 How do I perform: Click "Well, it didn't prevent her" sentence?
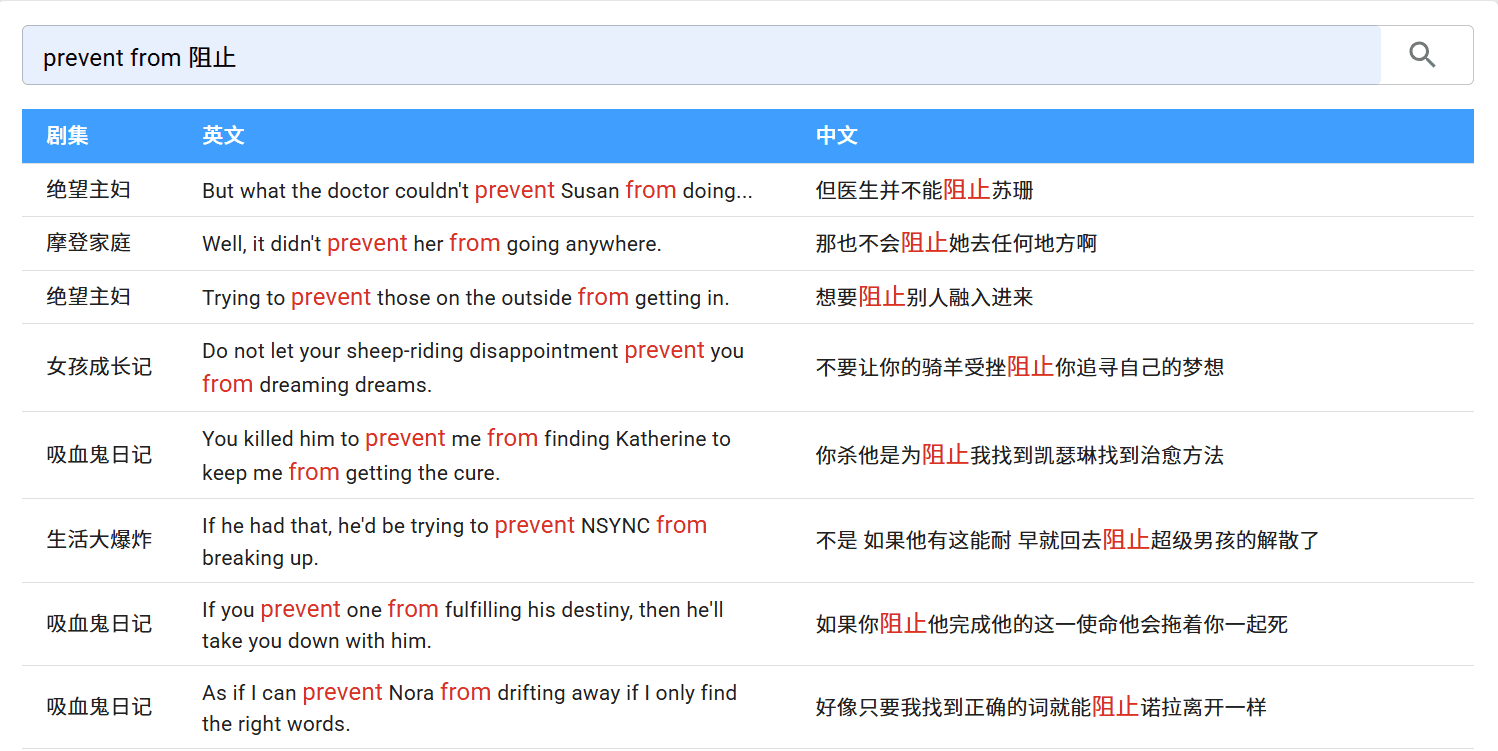pyautogui.click(x=431, y=243)
